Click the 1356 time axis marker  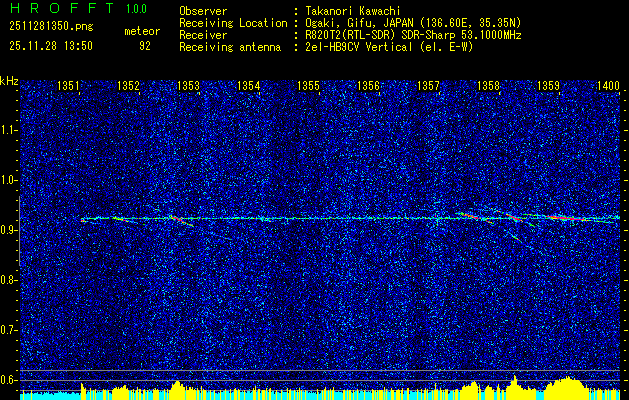[369, 85]
